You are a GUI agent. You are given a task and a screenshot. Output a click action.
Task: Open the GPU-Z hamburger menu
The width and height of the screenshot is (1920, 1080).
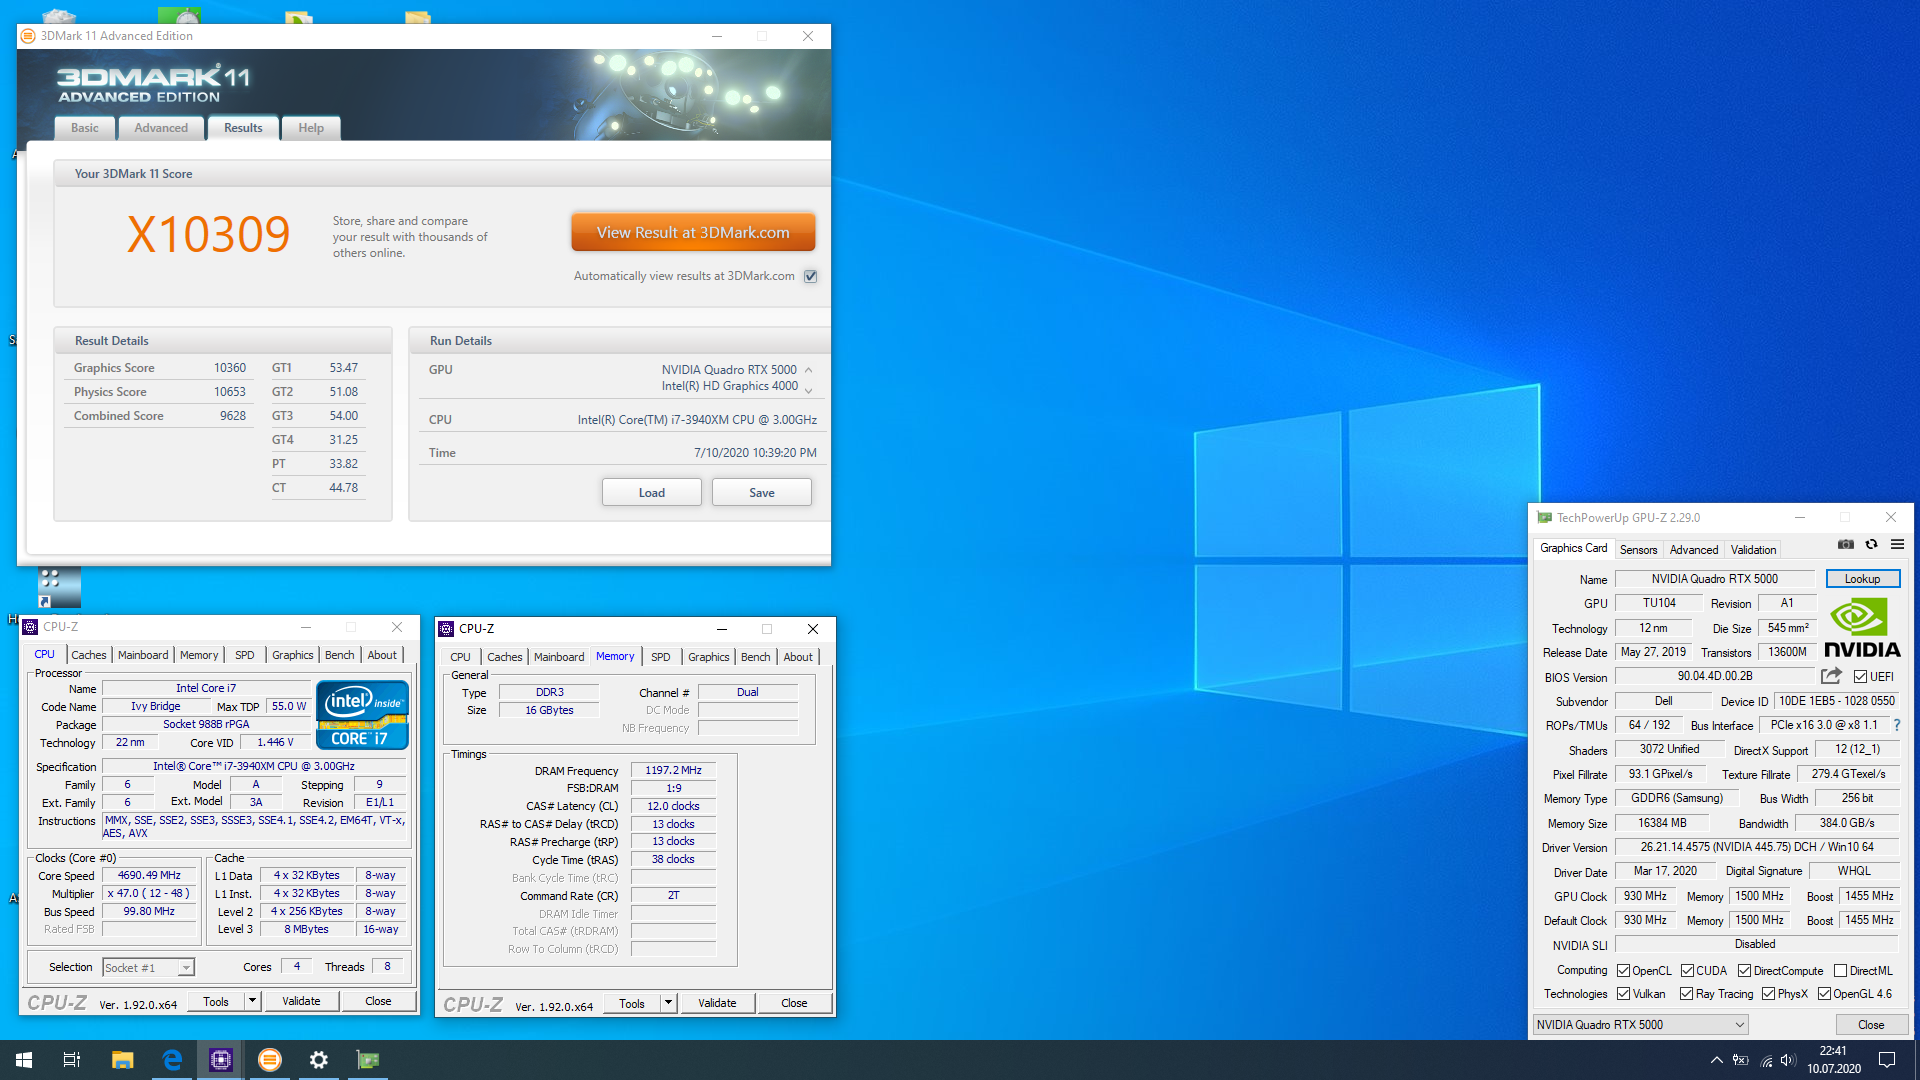point(1897,545)
